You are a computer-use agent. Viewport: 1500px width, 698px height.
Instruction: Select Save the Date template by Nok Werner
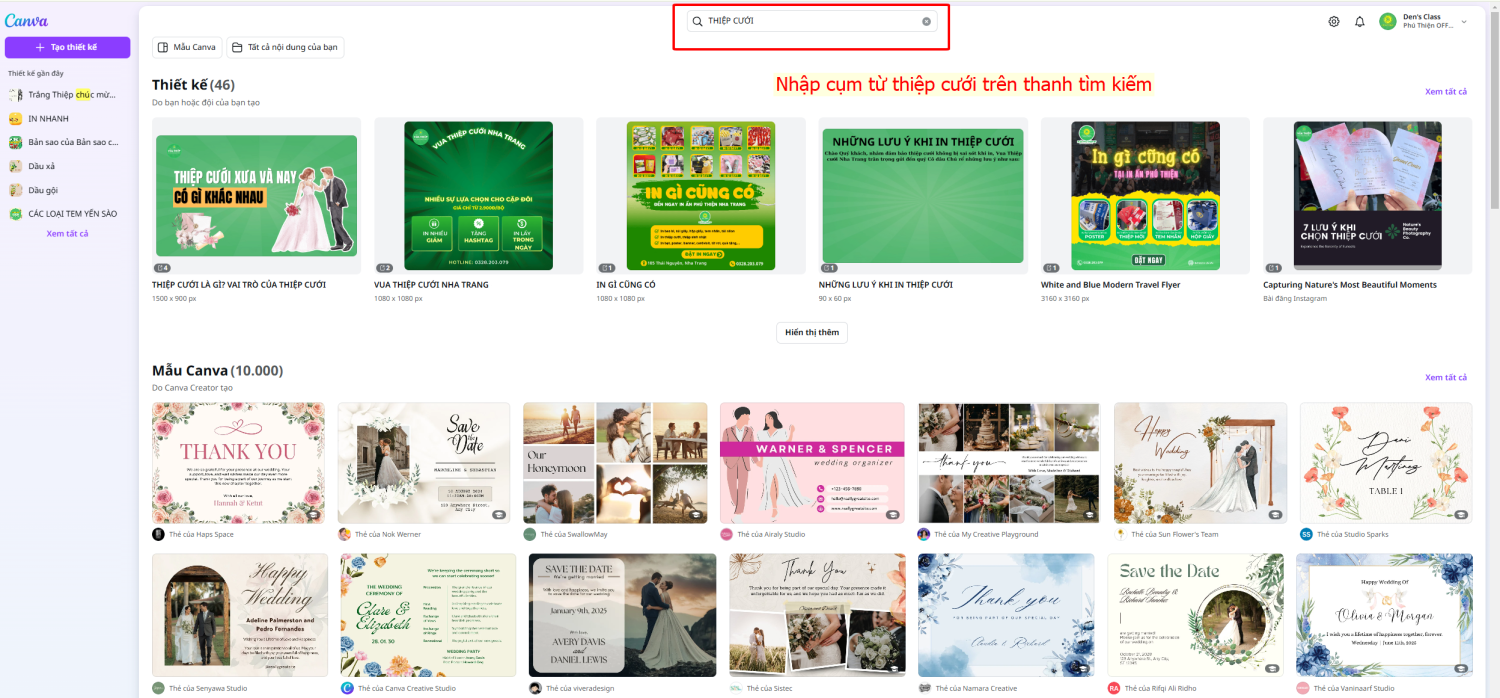click(x=424, y=463)
